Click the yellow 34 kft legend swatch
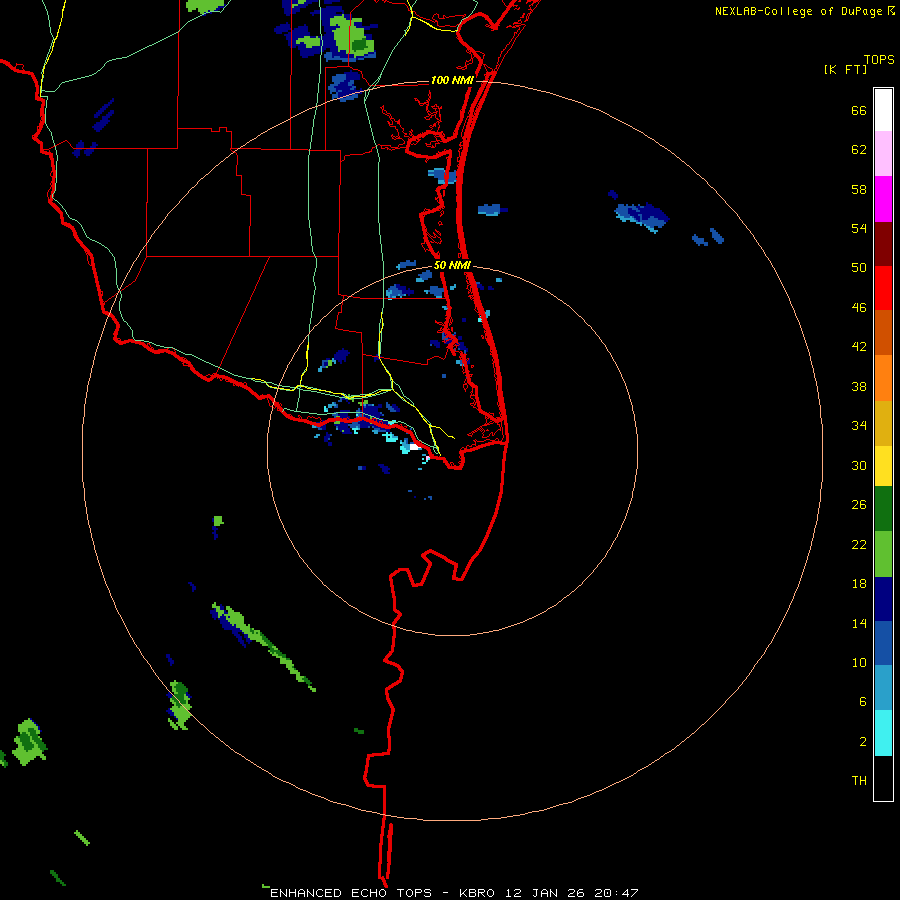The height and width of the screenshot is (900, 900). click(x=883, y=466)
